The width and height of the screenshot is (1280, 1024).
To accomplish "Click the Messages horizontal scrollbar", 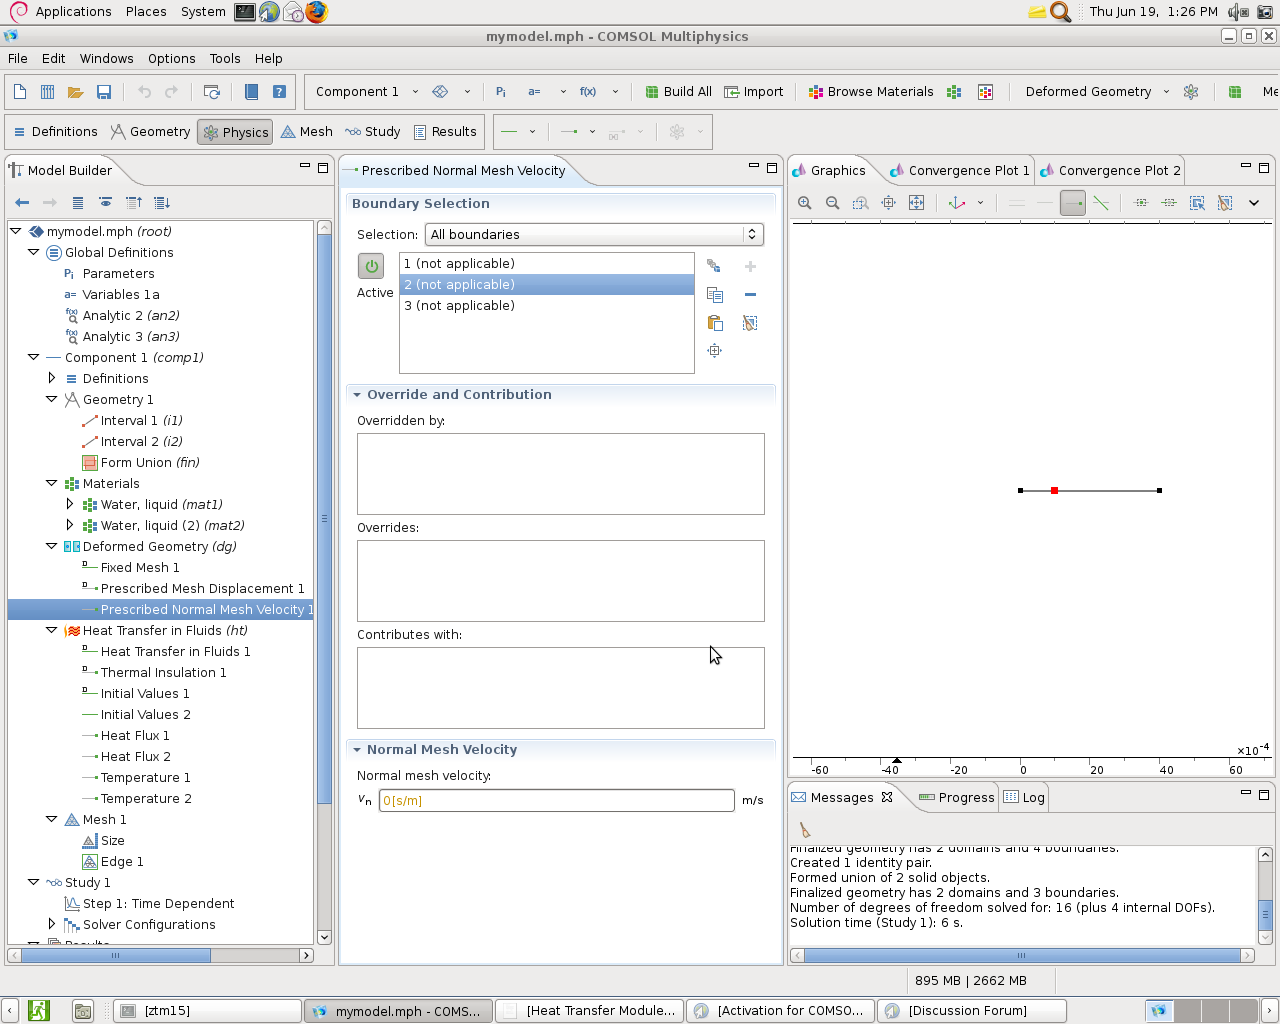I will click(x=1022, y=955).
